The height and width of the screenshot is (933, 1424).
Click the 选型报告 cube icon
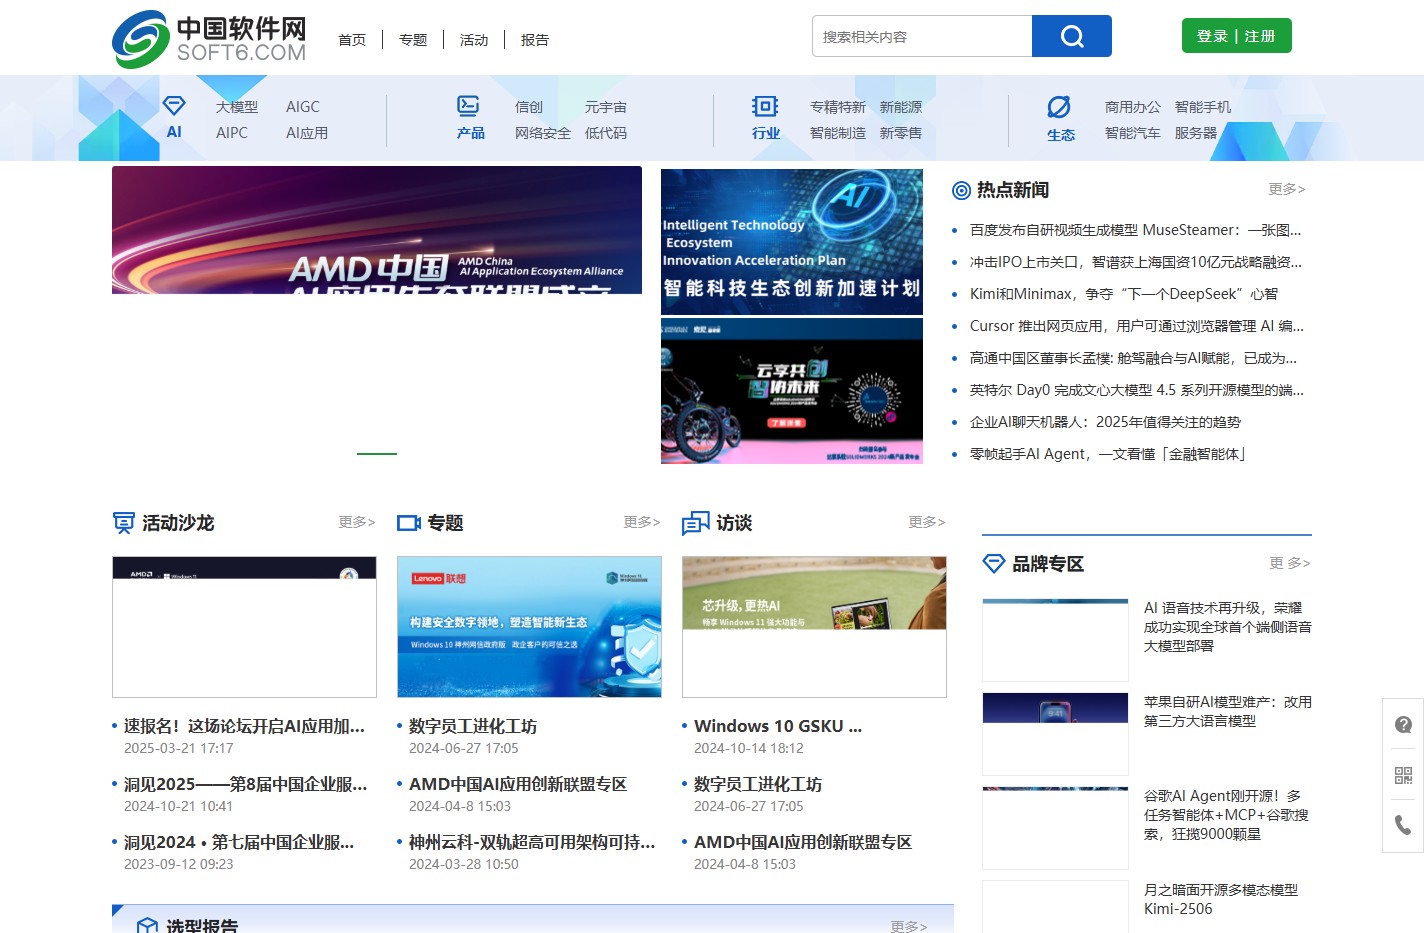(147, 926)
